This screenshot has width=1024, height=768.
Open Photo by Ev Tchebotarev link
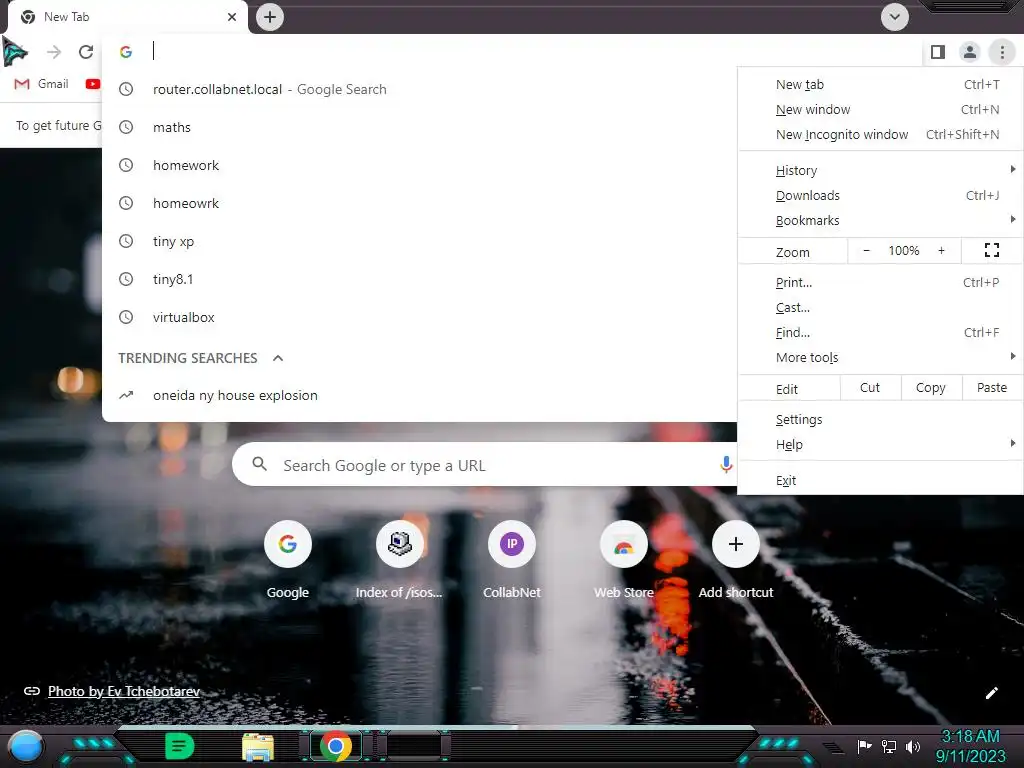point(123,691)
